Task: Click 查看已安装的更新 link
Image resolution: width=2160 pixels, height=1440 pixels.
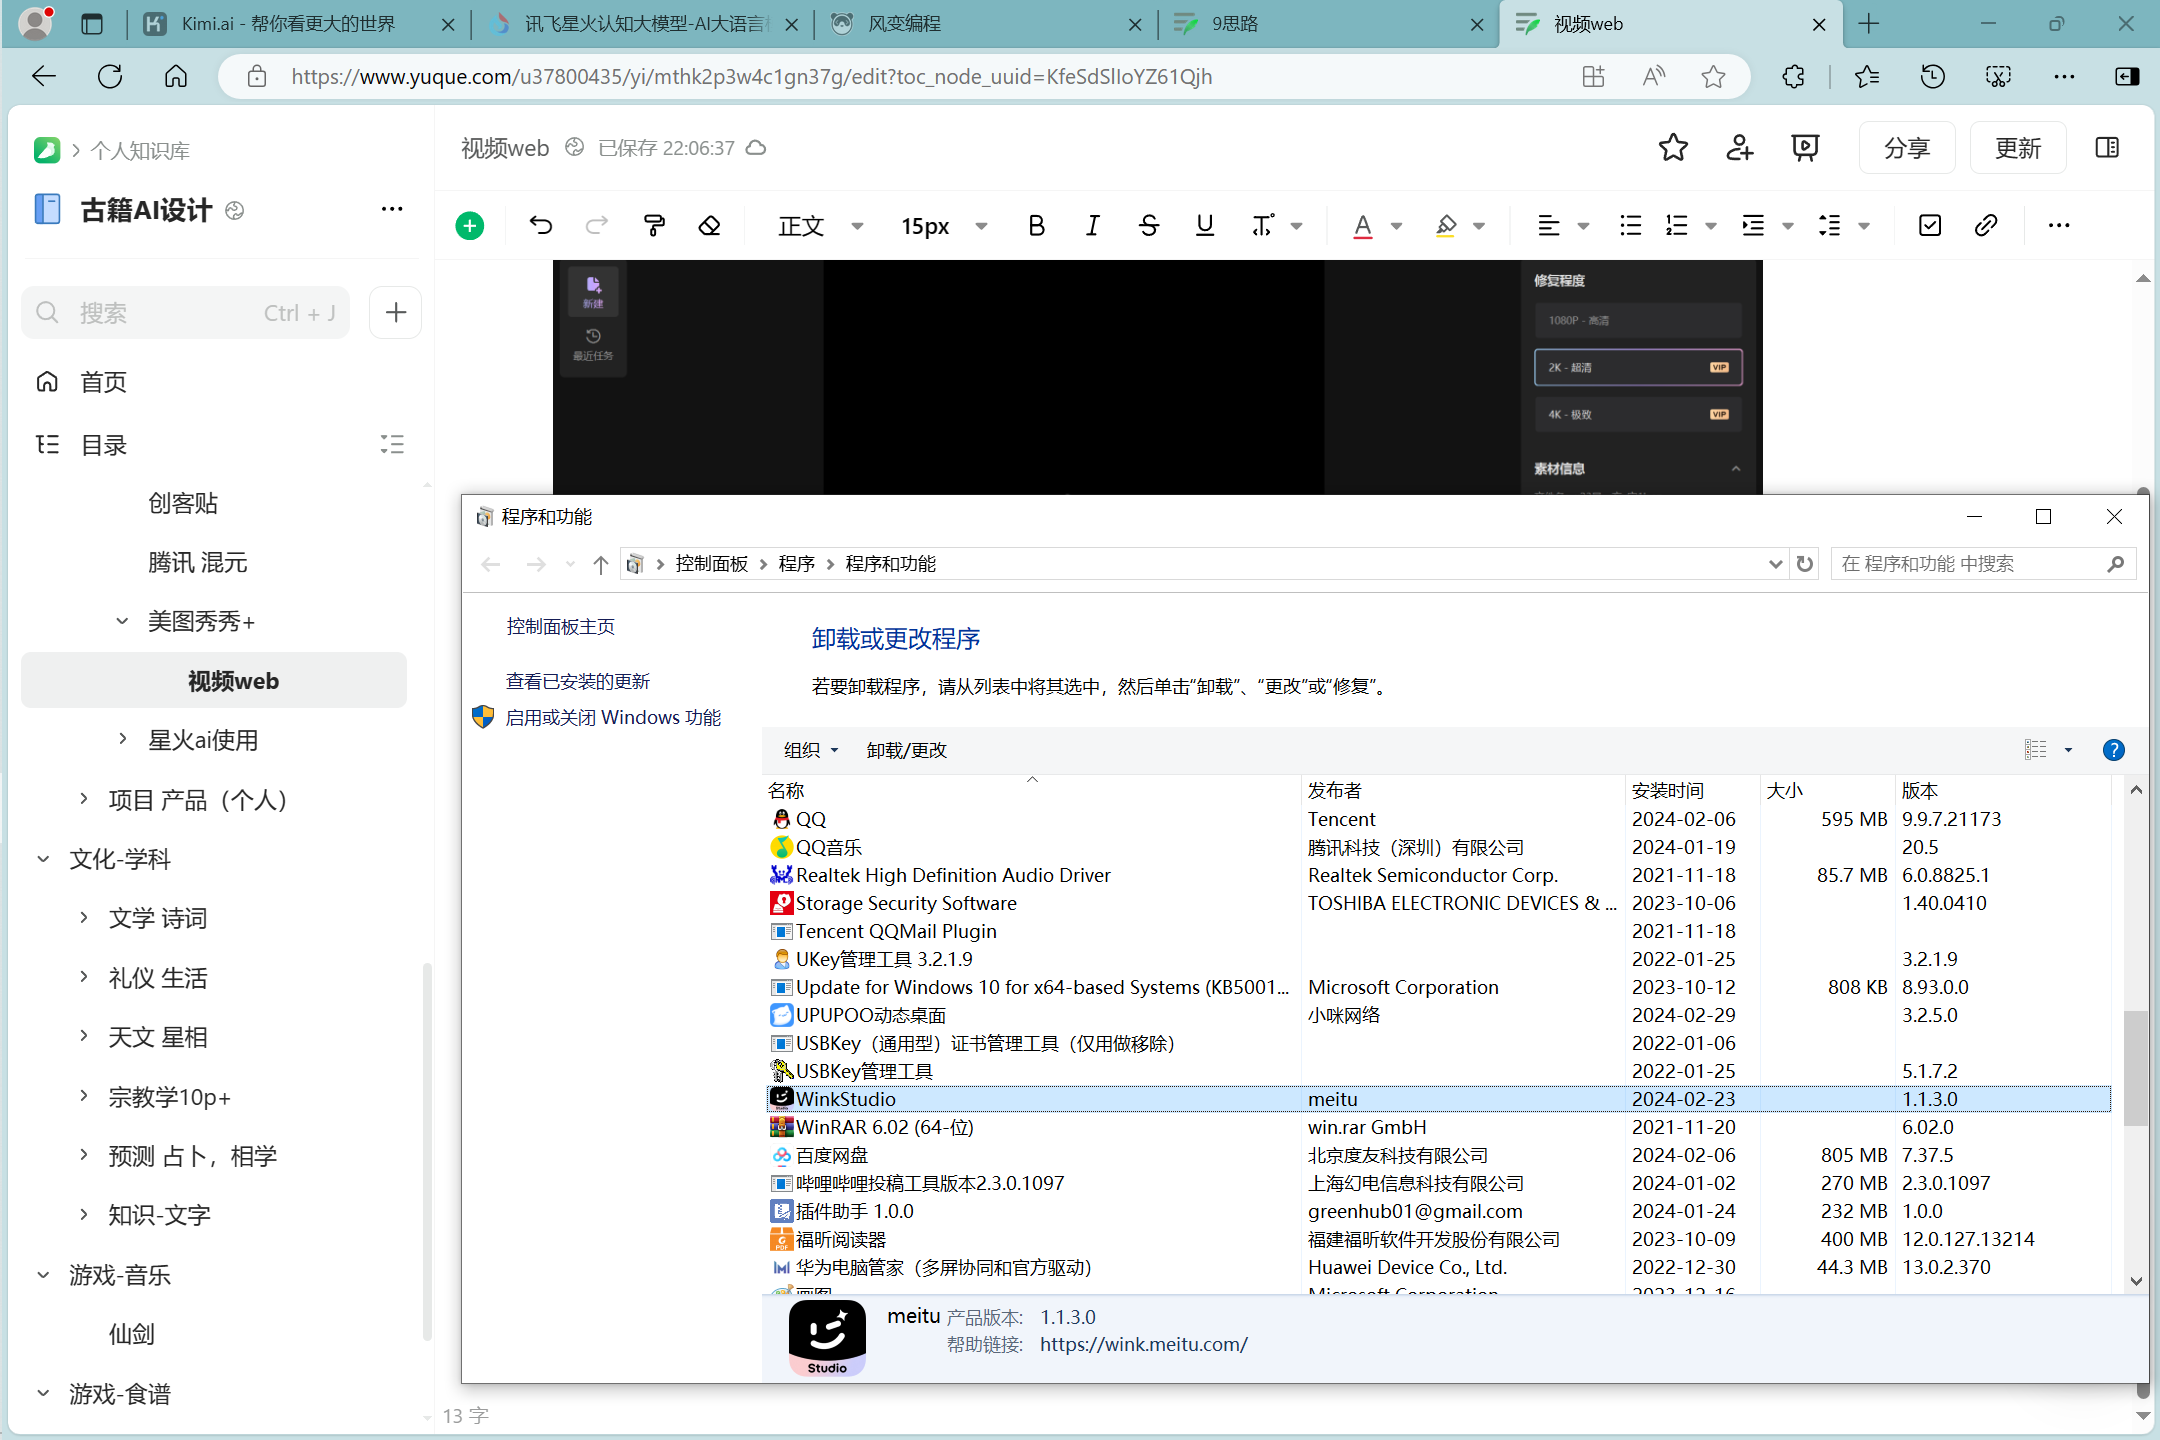Action: (x=578, y=682)
